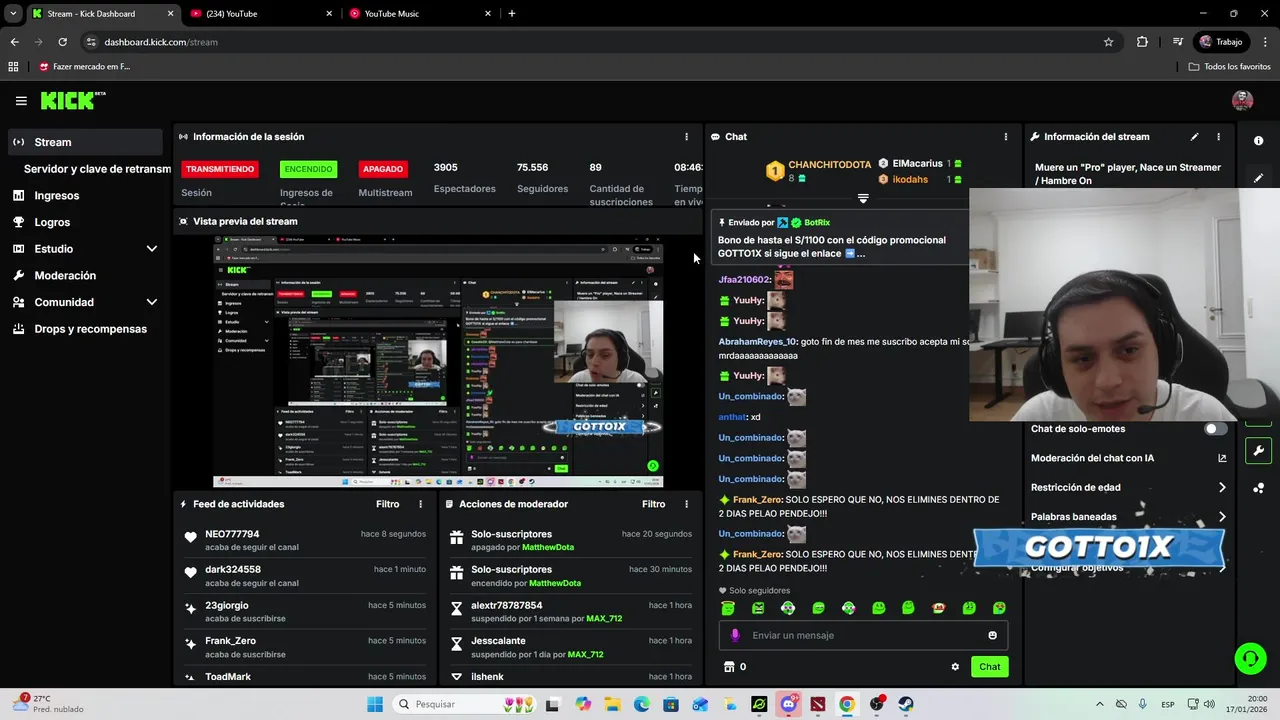Viewport: 1280px width, 720px height.
Task: Open the chat shop icon
Action: (729, 667)
